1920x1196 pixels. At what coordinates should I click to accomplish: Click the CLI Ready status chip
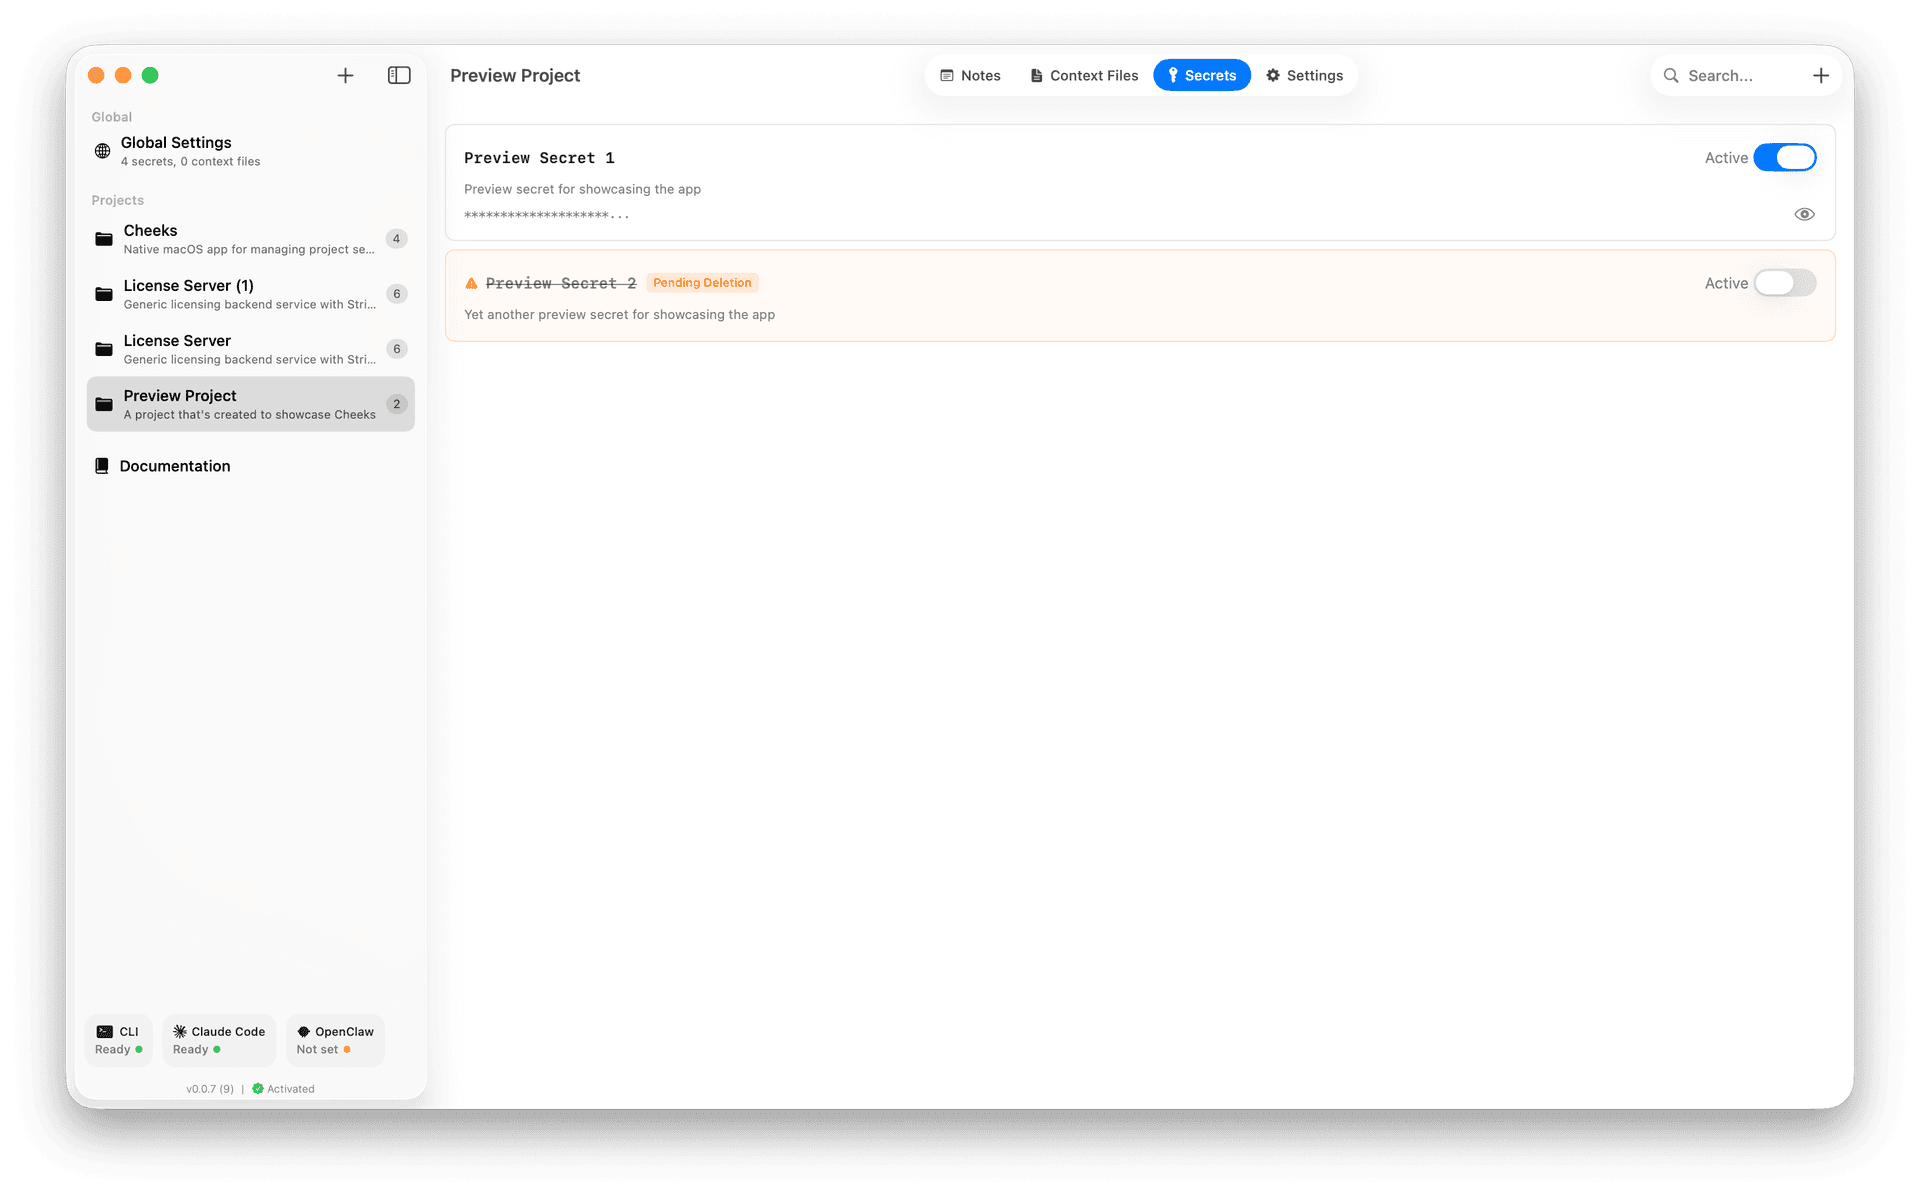[x=118, y=1040]
